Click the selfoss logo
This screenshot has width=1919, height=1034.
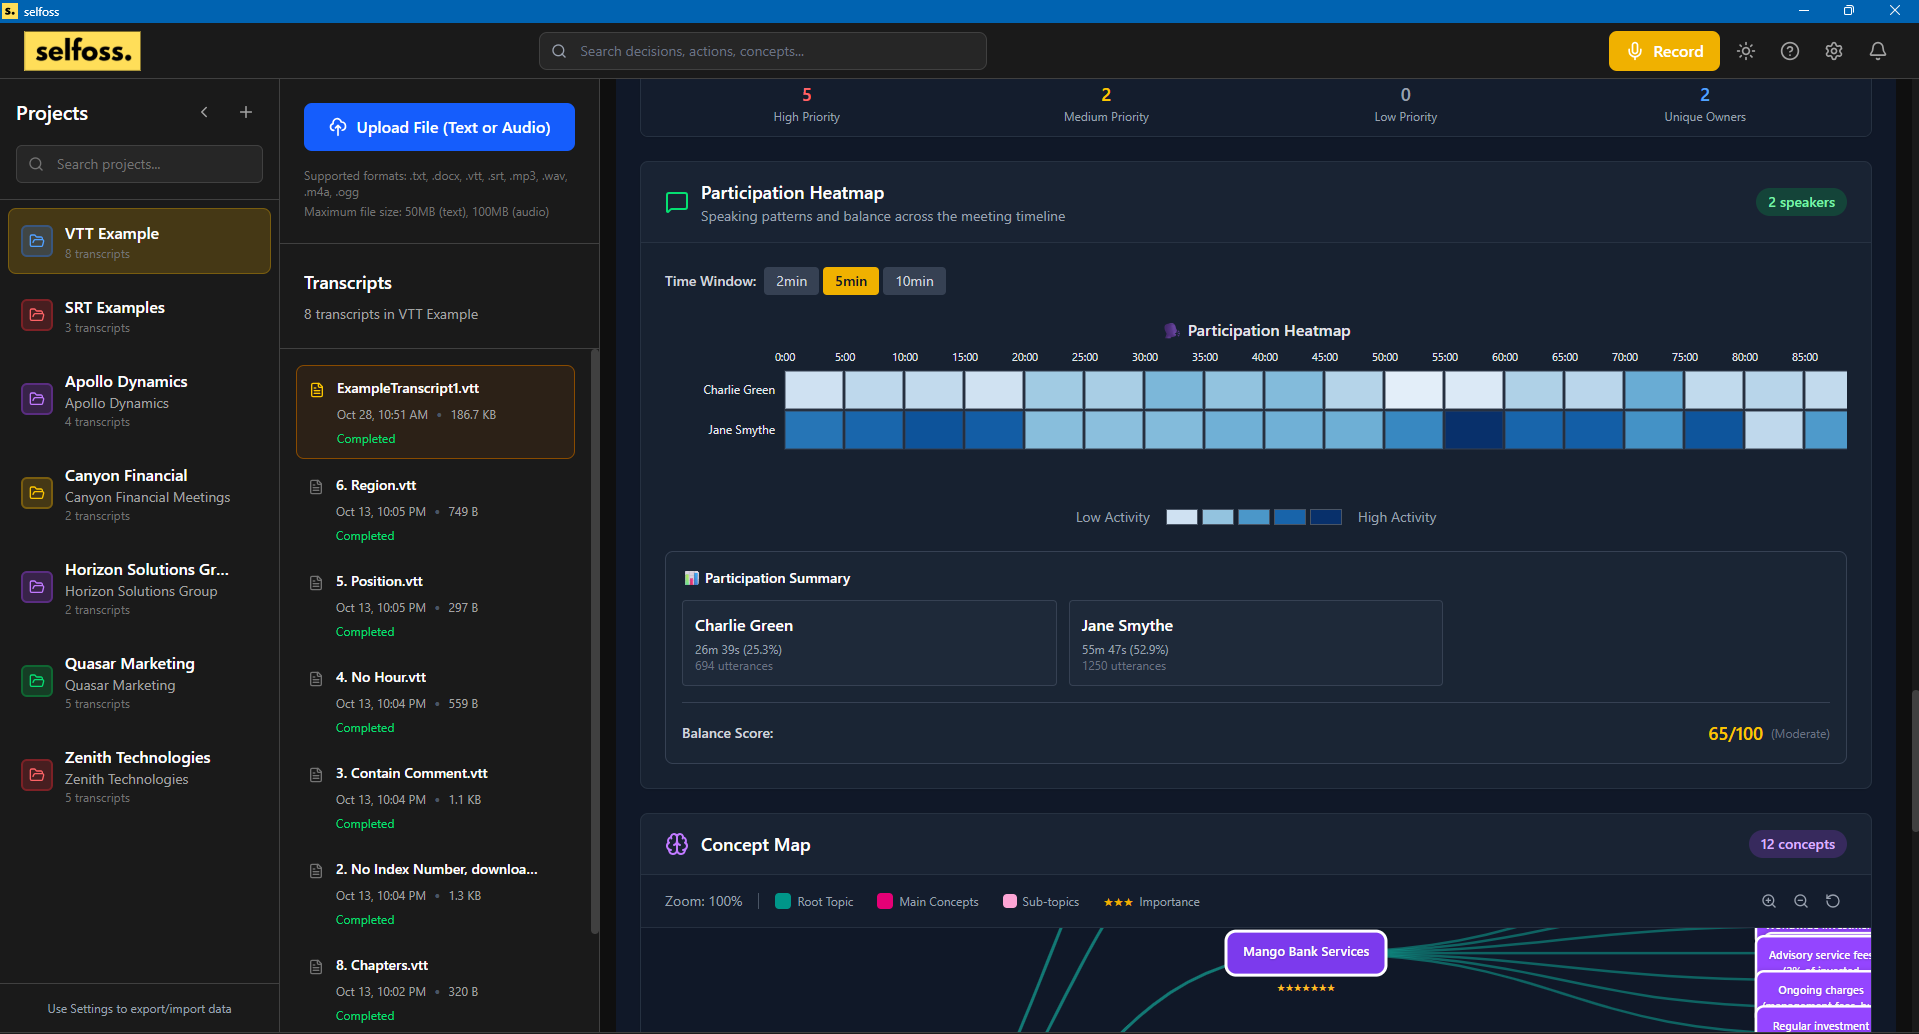tap(82, 51)
